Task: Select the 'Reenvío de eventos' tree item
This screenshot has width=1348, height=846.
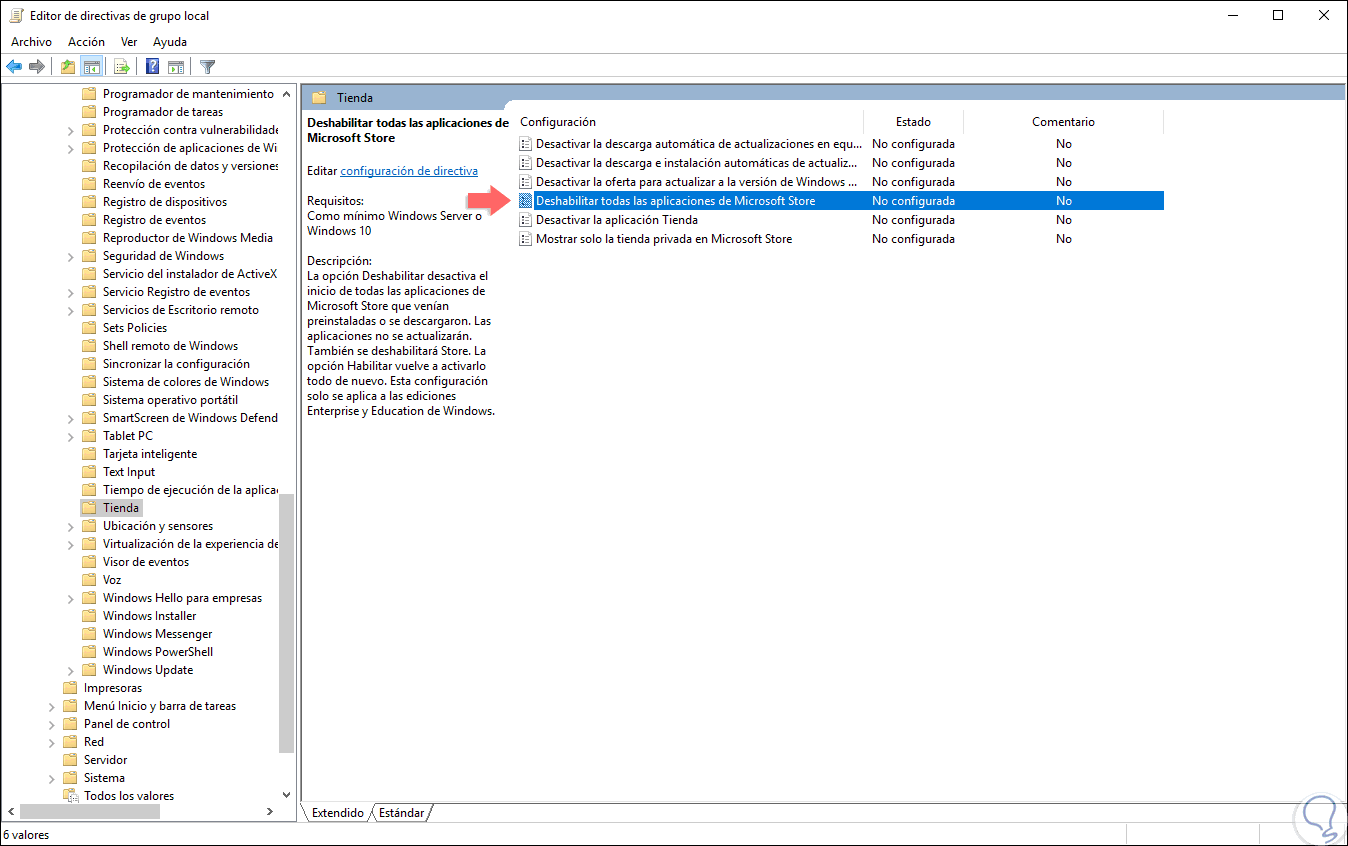Action: (x=154, y=184)
